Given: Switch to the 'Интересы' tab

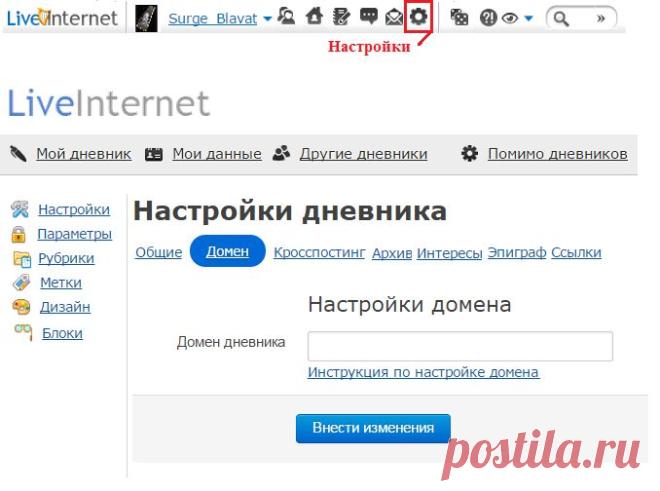Looking at the screenshot, I should pos(450,253).
